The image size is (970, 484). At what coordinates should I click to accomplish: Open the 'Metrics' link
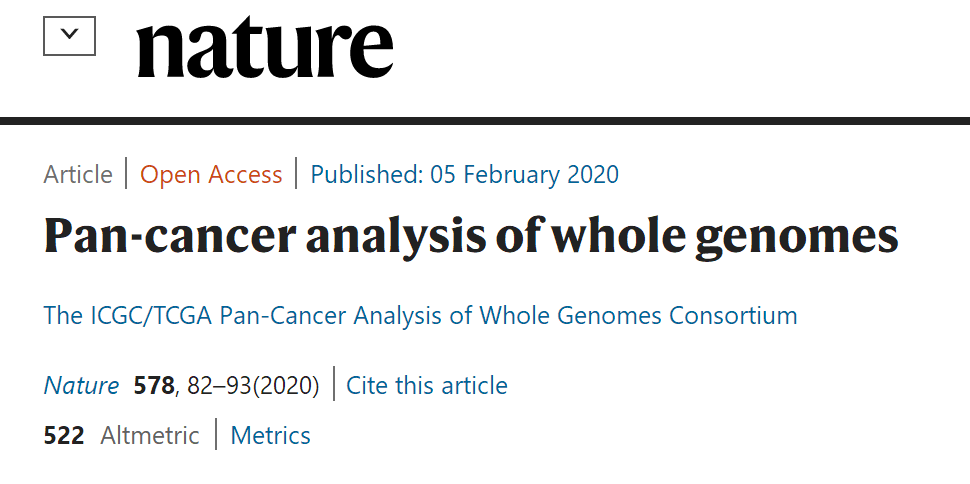pos(270,436)
